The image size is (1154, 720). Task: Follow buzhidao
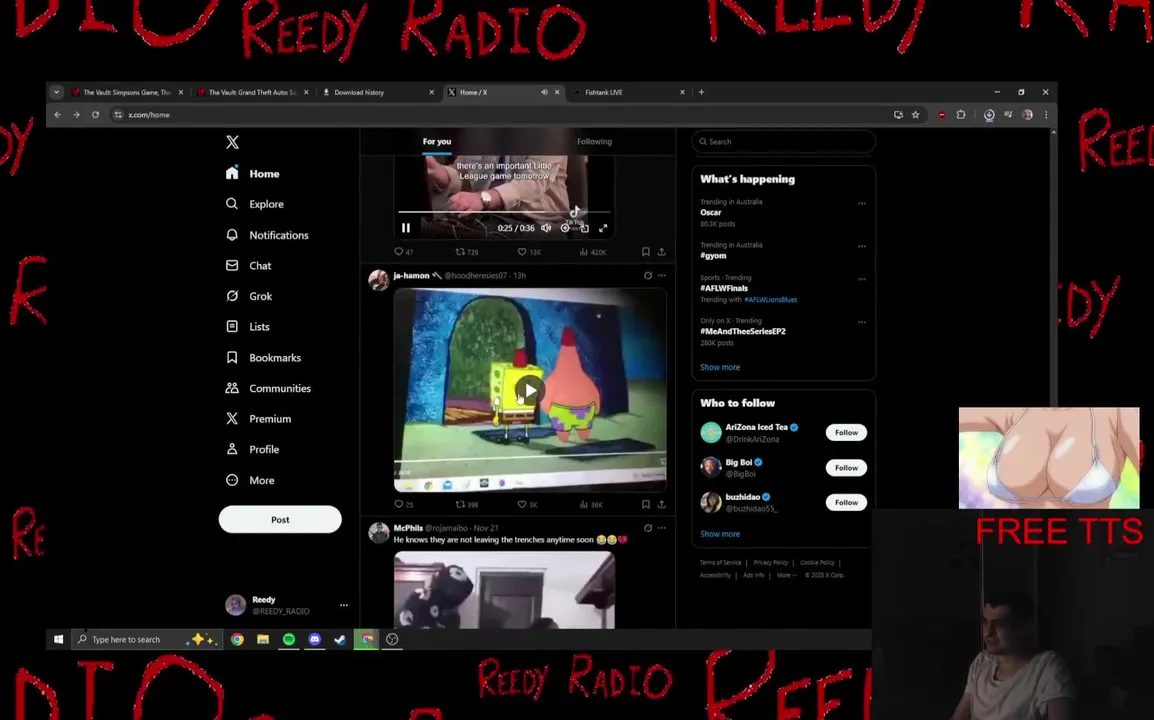coord(846,502)
